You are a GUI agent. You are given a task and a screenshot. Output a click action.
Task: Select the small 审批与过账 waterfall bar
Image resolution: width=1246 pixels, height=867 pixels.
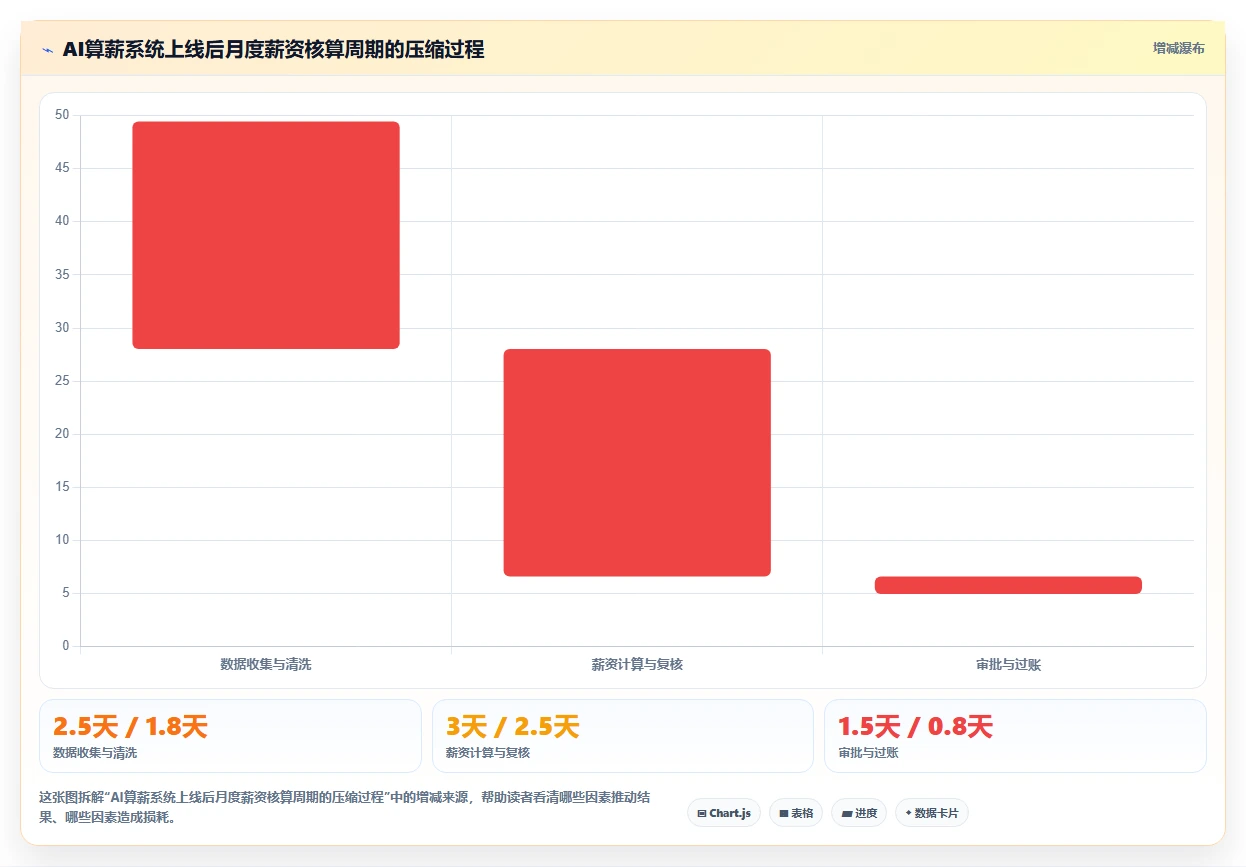tap(1008, 585)
